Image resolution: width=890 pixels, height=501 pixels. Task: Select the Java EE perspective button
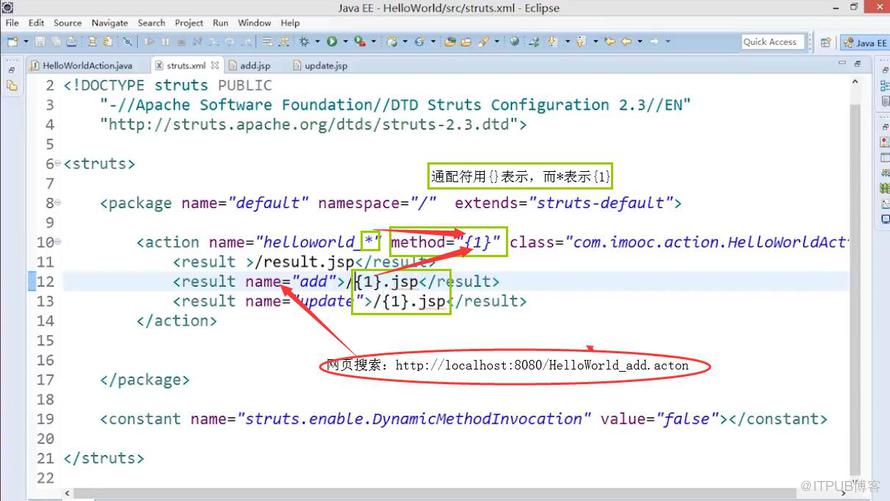click(x=865, y=43)
